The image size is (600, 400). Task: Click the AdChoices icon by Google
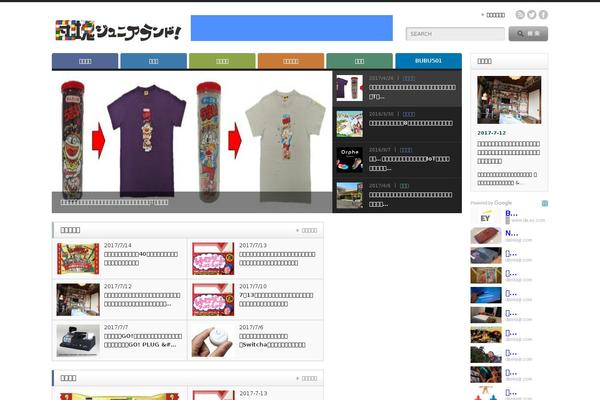tap(545, 203)
